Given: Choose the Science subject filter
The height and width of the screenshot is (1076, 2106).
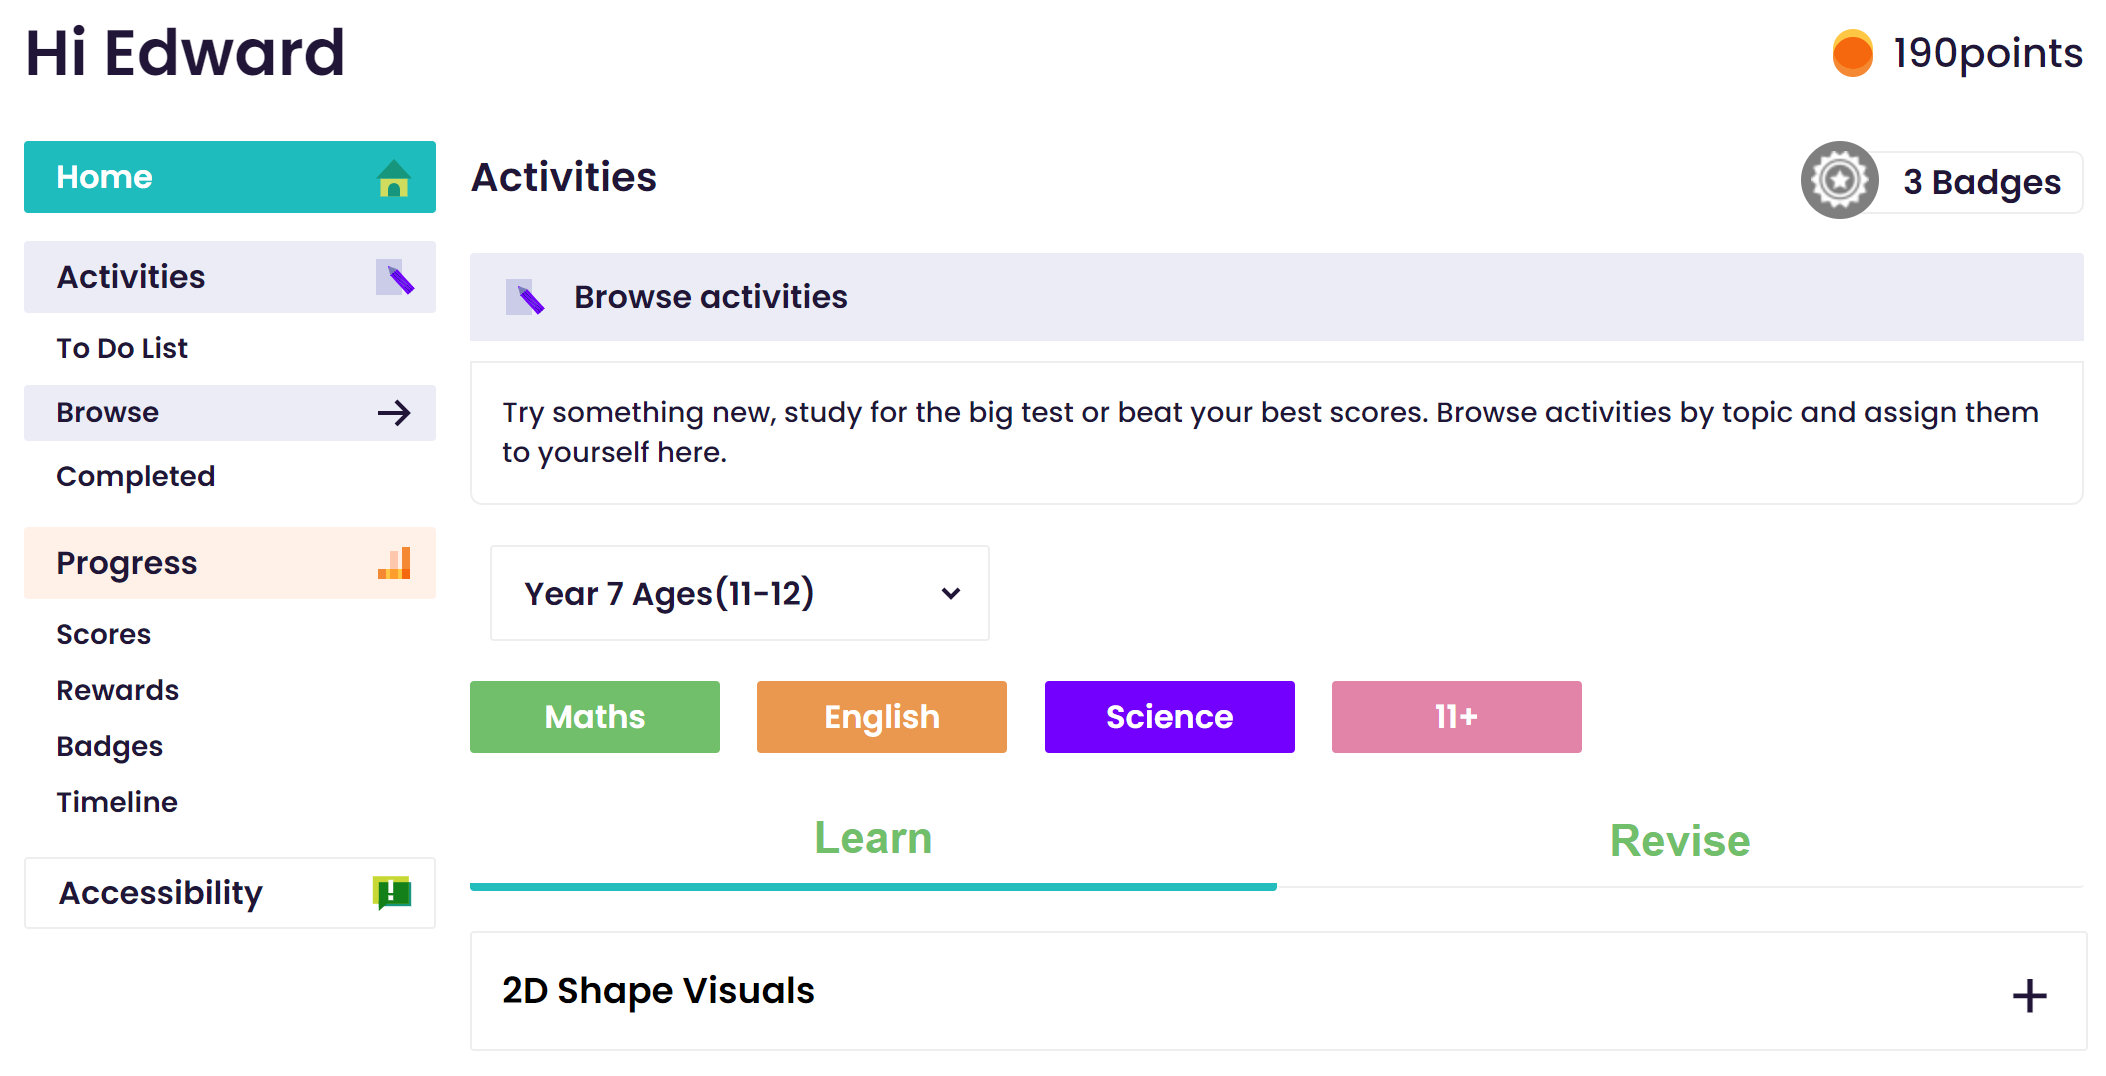Looking at the screenshot, I should [1169, 716].
